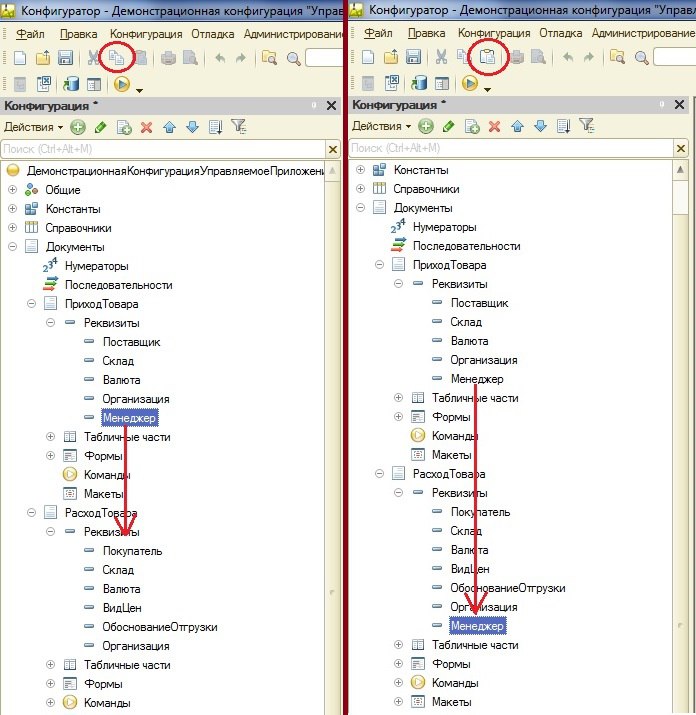Expand Справочники node in left tree
Image resolution: width=696 pixels, height=715 pixels.
coord(13,228)
